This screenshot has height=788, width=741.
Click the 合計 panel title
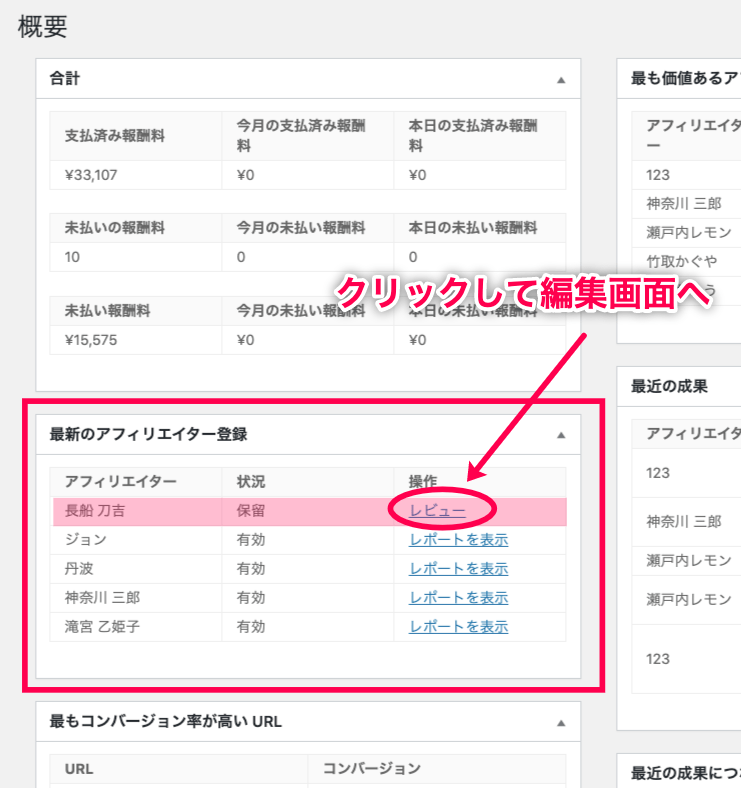pyautogui.click(x=65, y=78)
